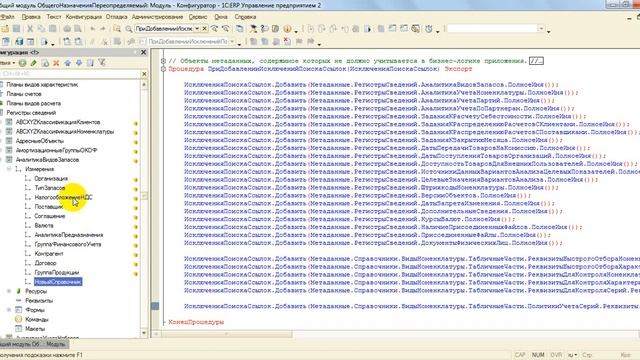Image resolution: width=640 pixels, height=360 pixels.
Task: Expand the Ресурсы node
Action: point(9,291)
